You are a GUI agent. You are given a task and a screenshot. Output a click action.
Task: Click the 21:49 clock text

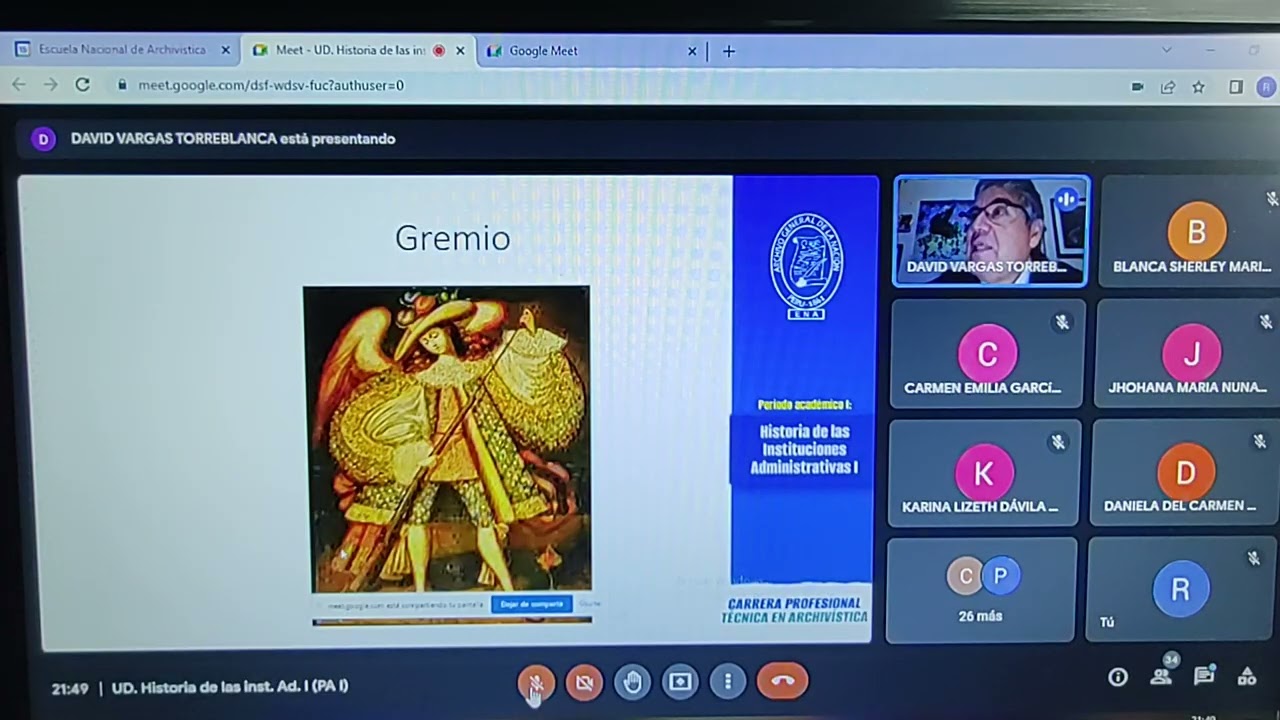click(70, 688)
